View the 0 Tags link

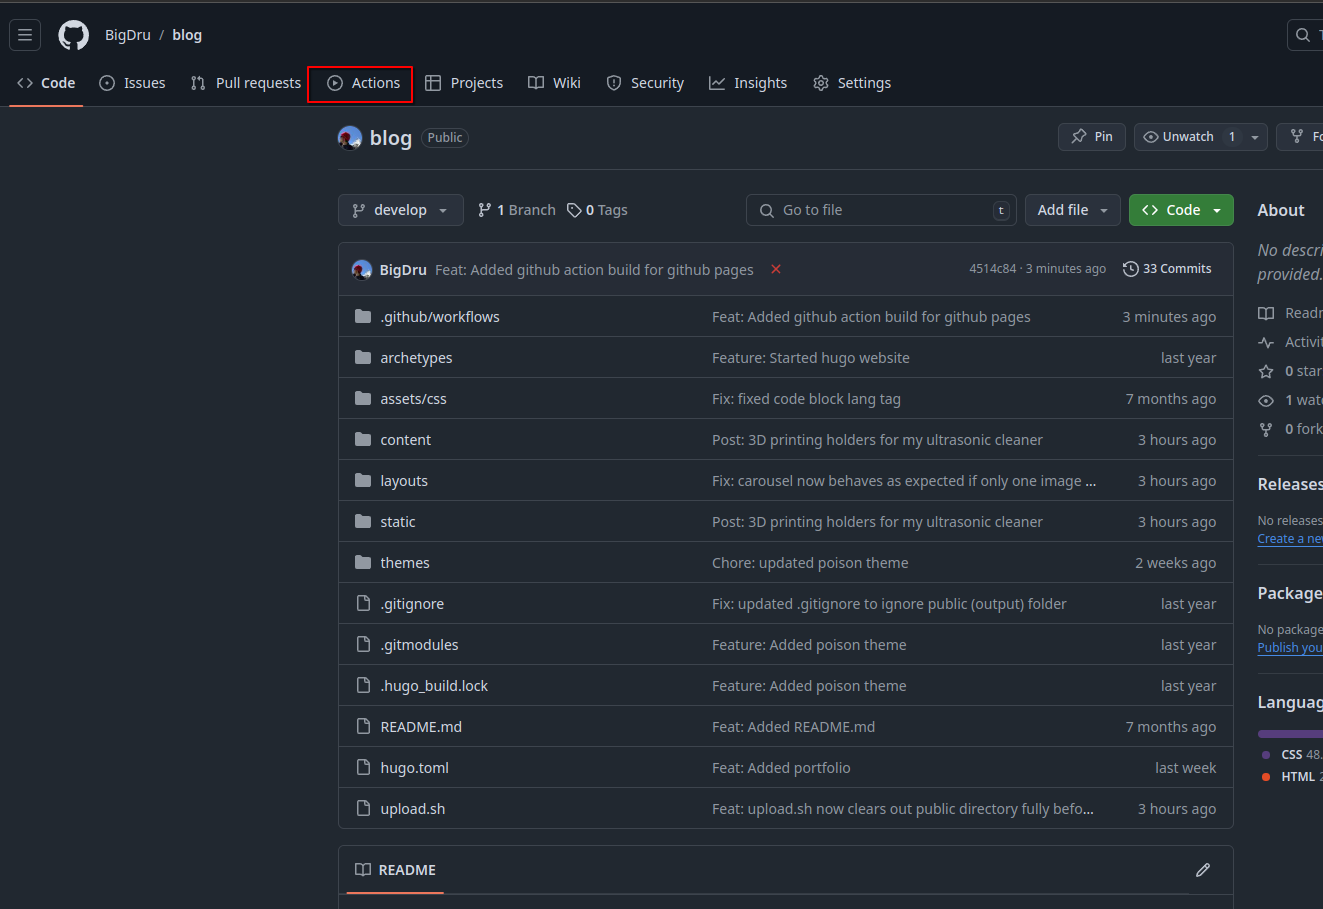click(x=597, y=210)
